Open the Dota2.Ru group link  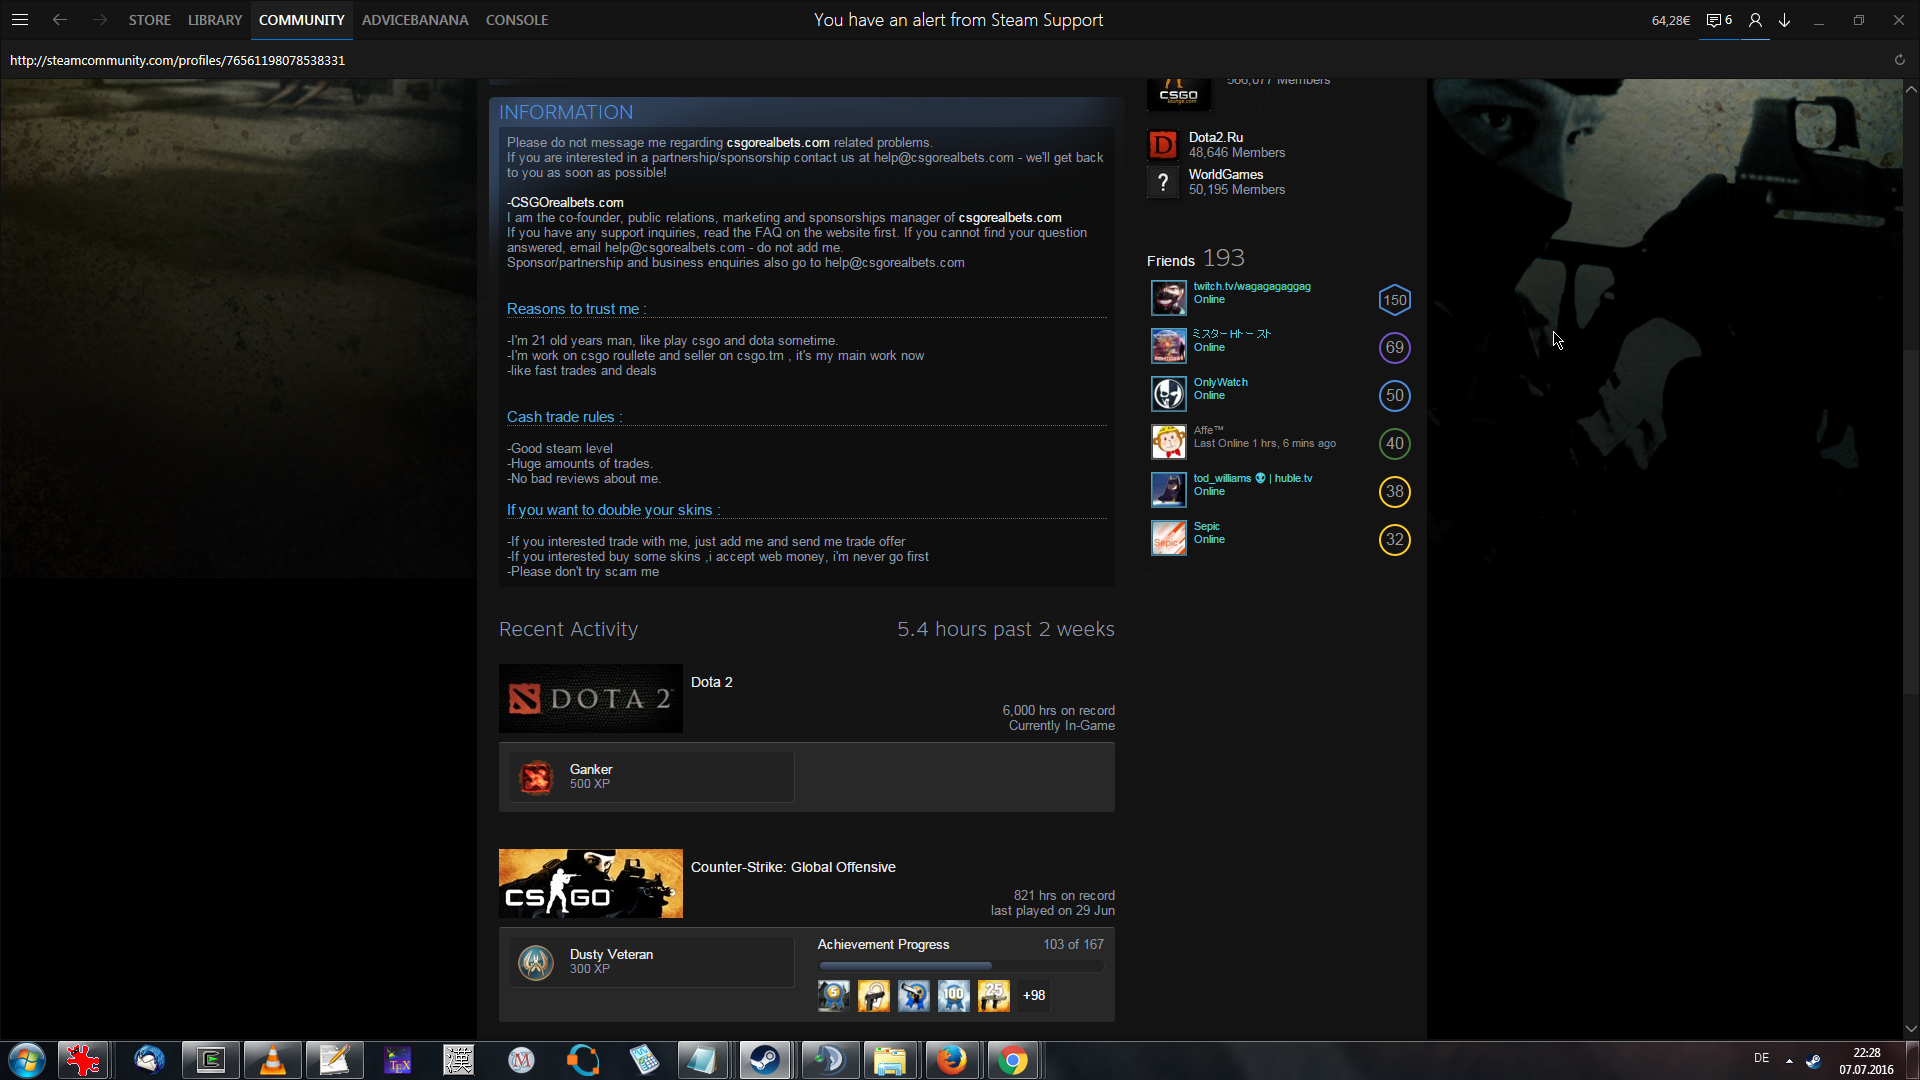tap(1215, 137)
